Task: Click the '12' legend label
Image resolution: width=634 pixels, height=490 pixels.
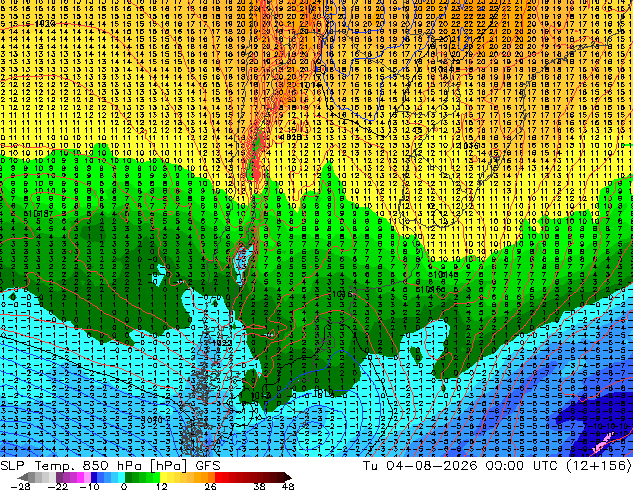Action: [x=162, y=486]
